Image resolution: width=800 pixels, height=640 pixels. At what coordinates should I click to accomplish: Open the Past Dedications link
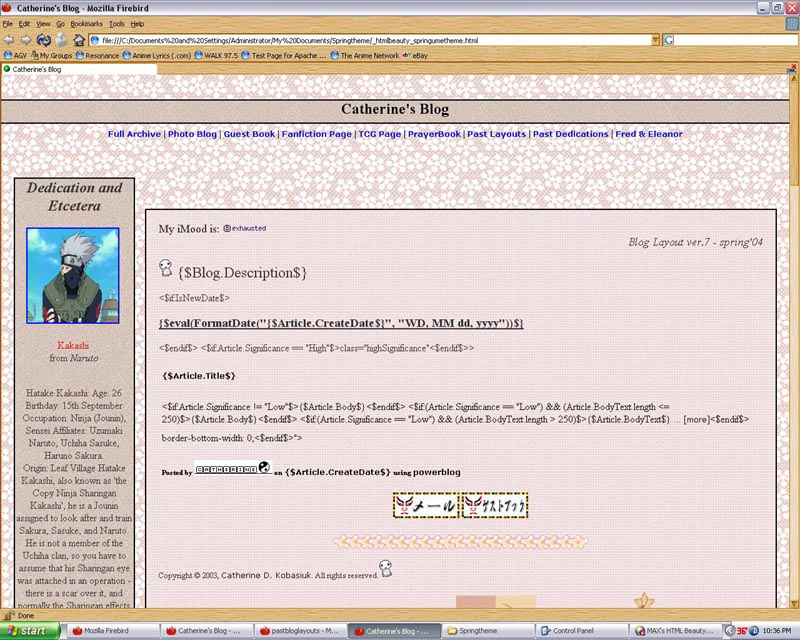click(571, 134)
